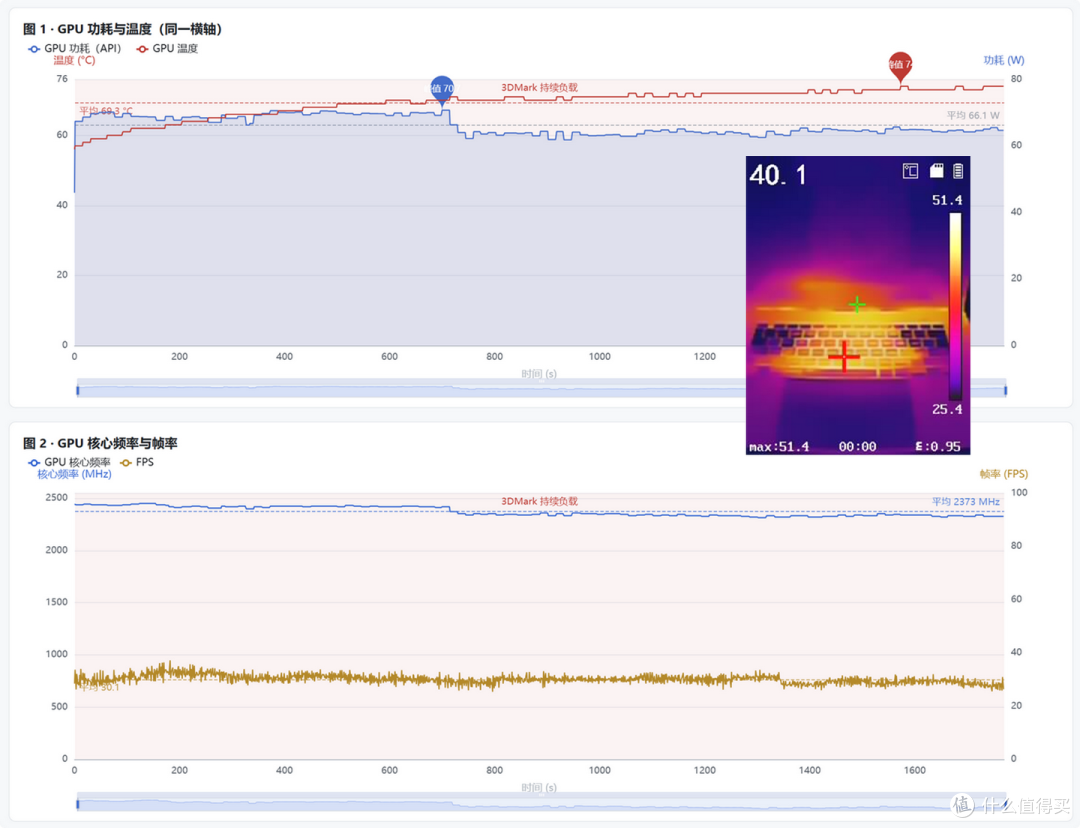Toggle the GPU 核心频率 legend series
Screen dimensions: 1080x828
(x=69, y=462)
